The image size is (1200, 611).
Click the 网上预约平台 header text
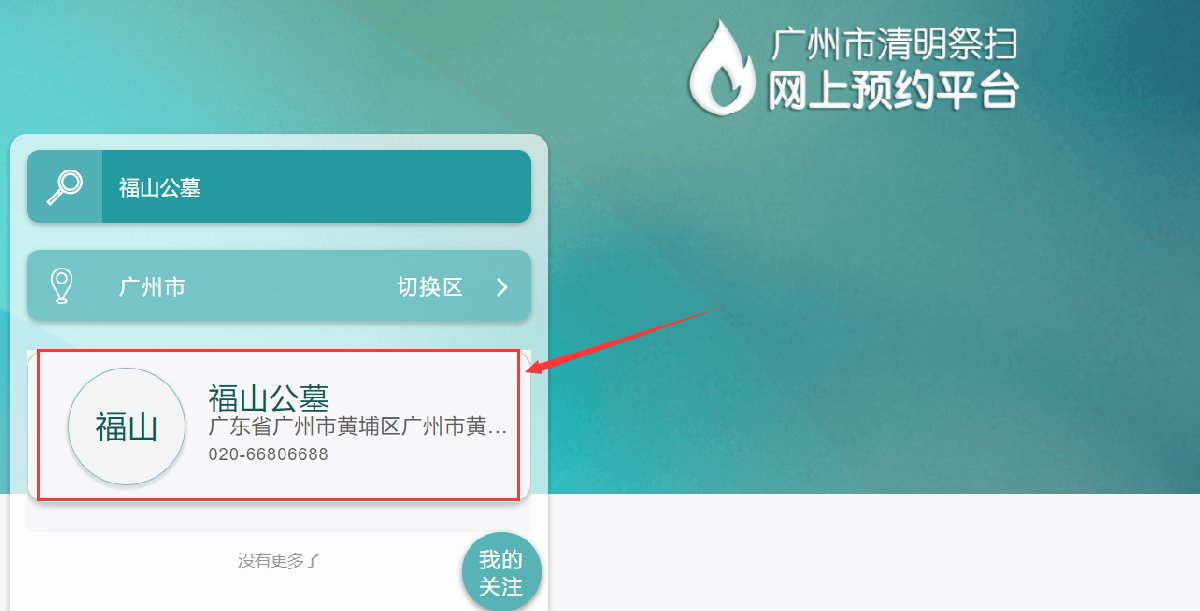(893, 91)
